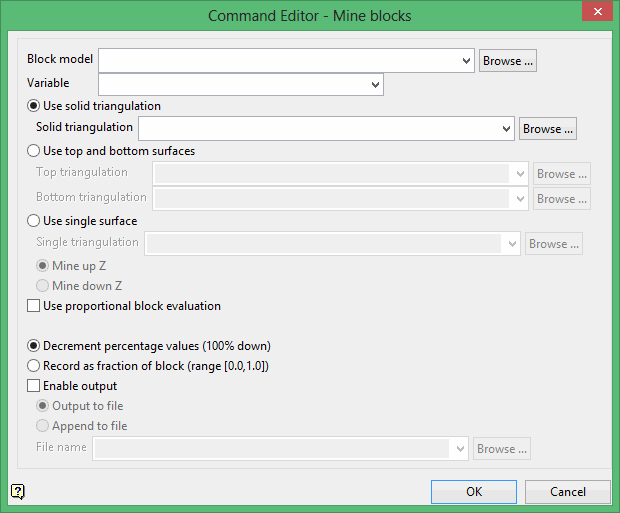The image size is (620, 513).
Task: Select the Use solid triangulation radio button
Action: (x=34, y=106)
